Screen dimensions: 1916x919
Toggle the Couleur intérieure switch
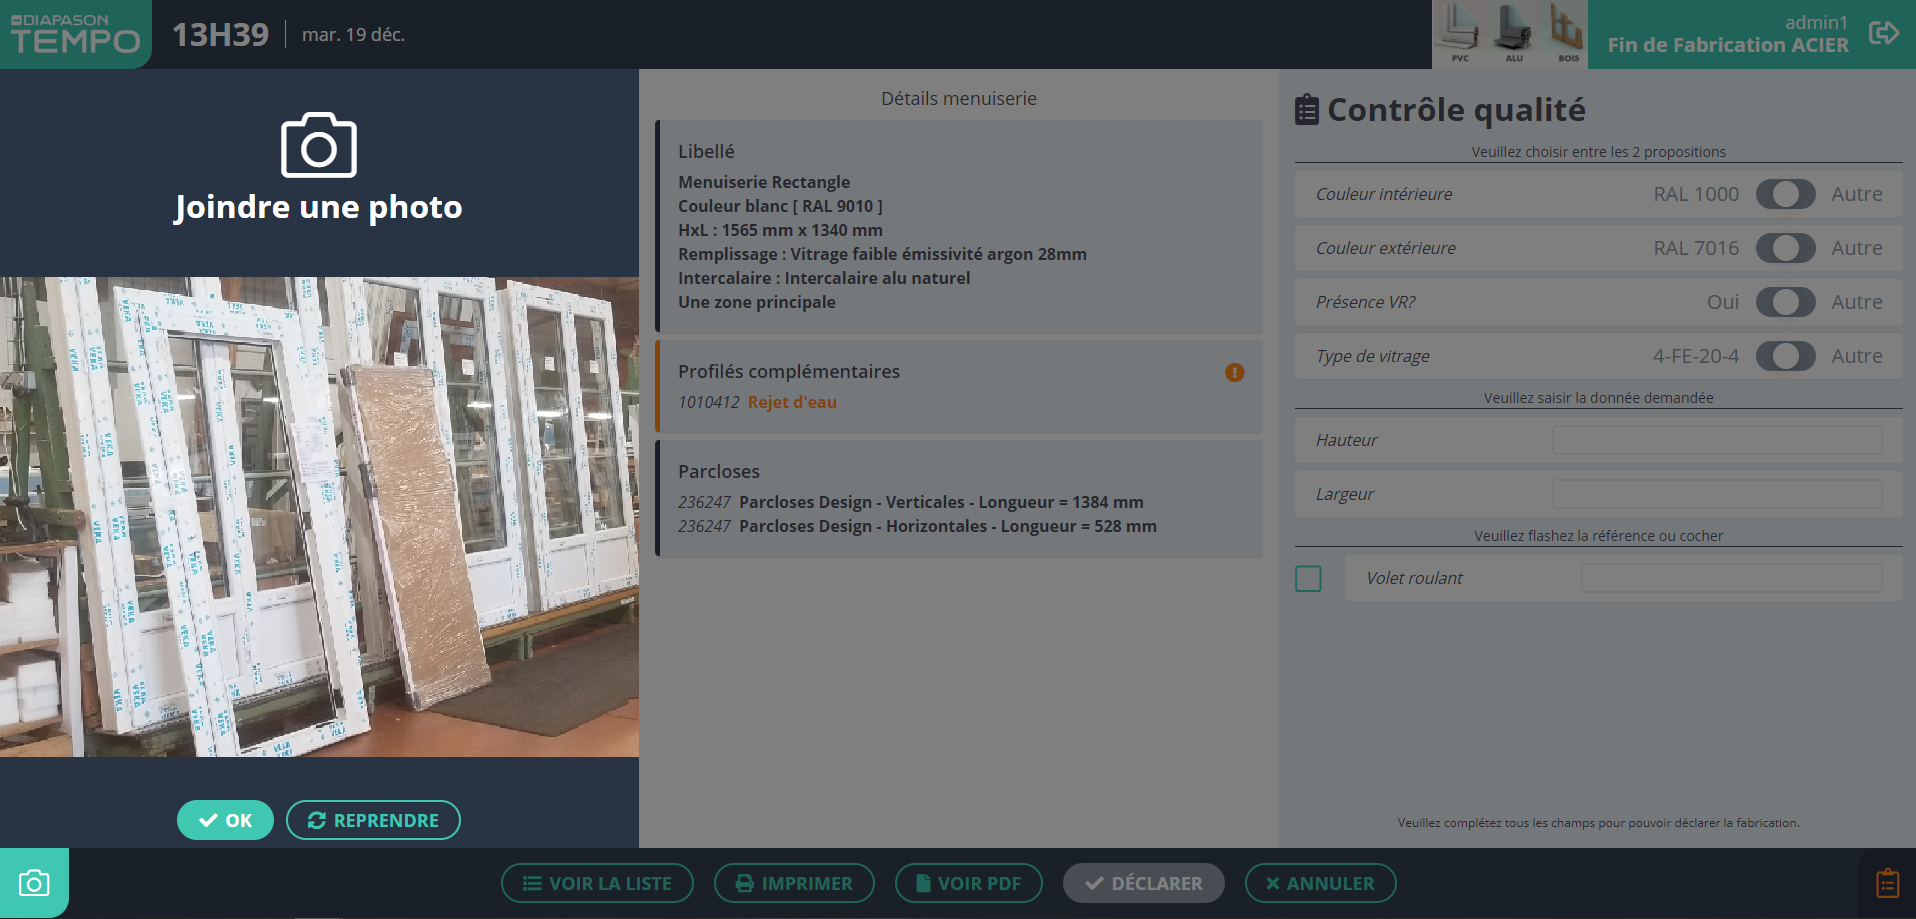click(1785, 194)
